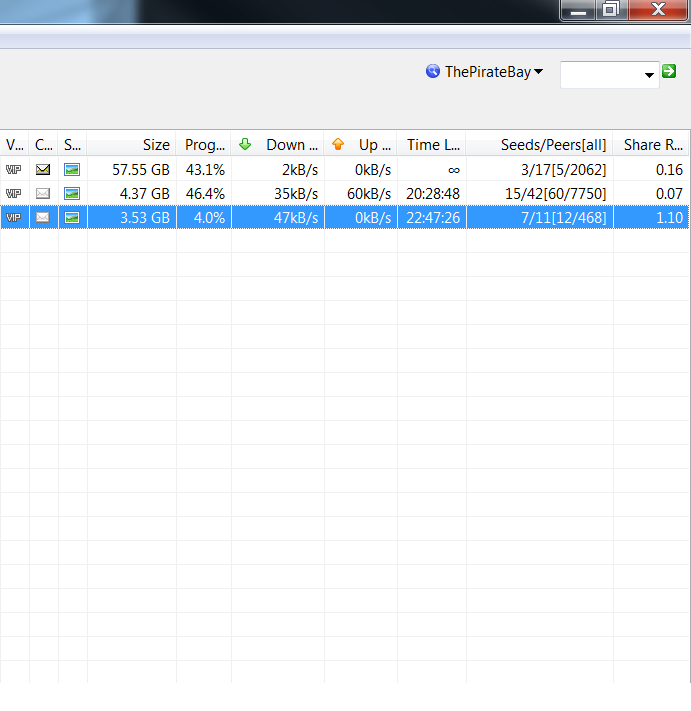Sort by the Size column header
691x711 pixels.
[131, 144]
